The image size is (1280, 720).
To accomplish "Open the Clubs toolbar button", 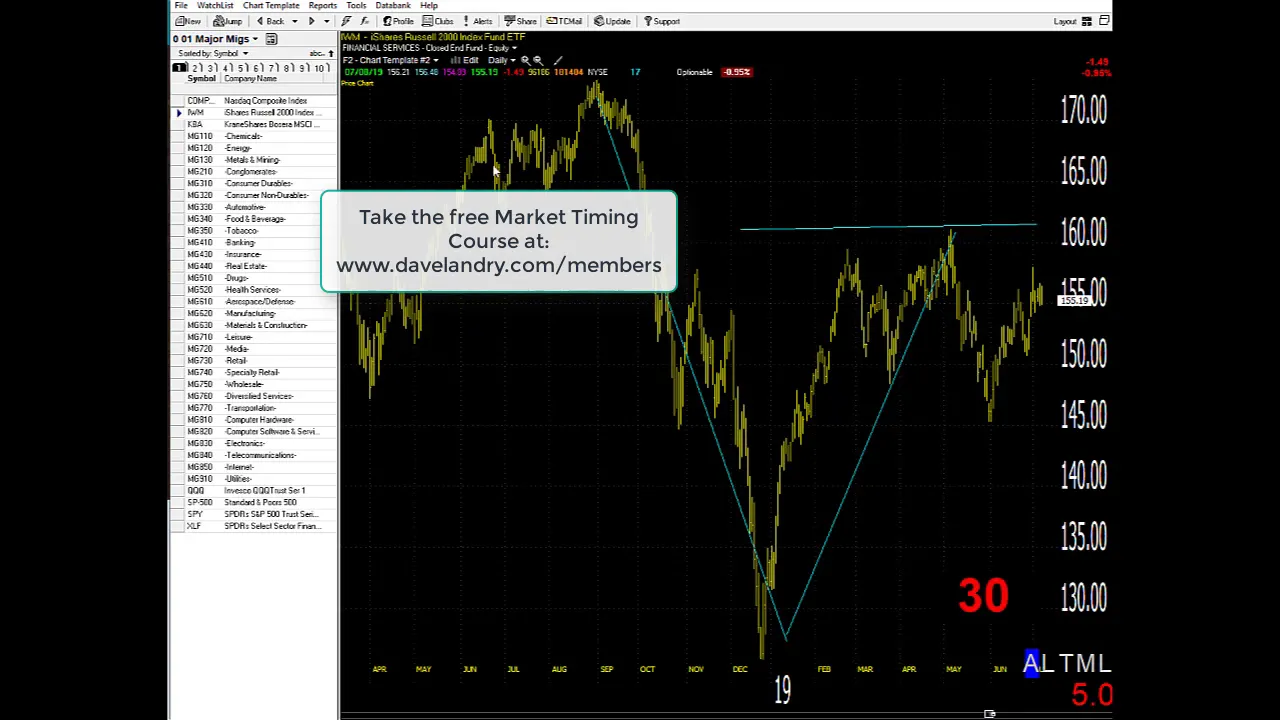I will 437,21.
